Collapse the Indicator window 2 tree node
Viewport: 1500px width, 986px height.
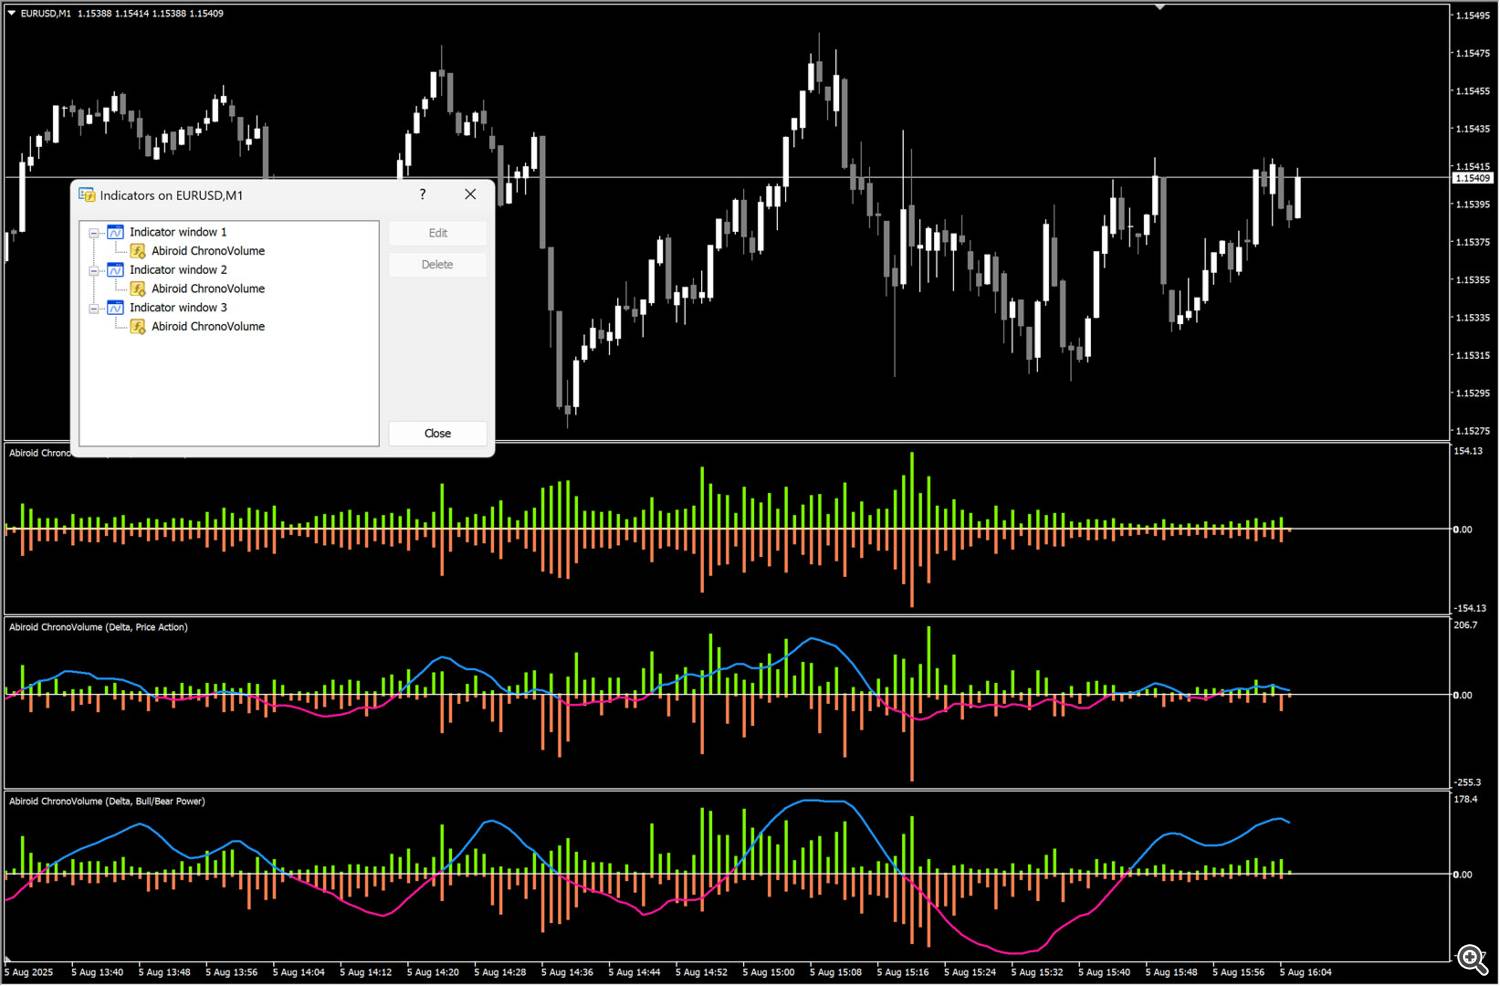(94, 271)
